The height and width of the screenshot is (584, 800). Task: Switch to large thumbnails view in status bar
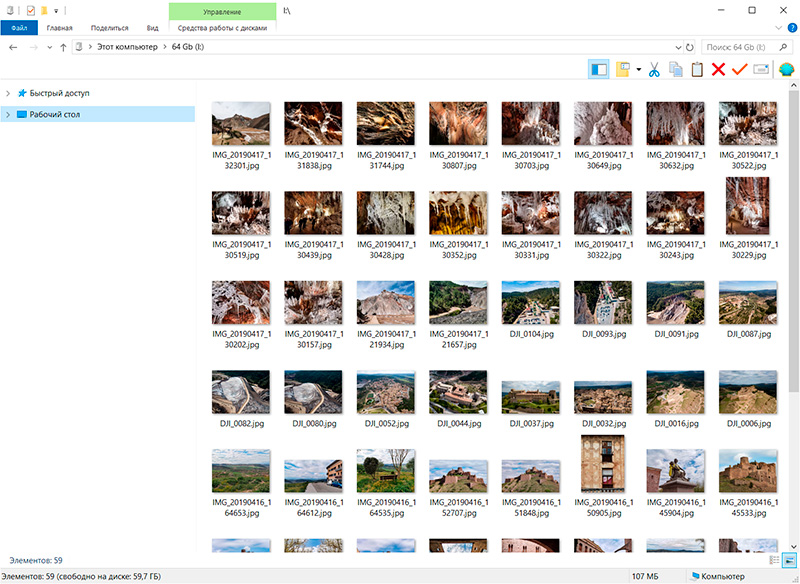pyautogui.click(x=789, y=561)
